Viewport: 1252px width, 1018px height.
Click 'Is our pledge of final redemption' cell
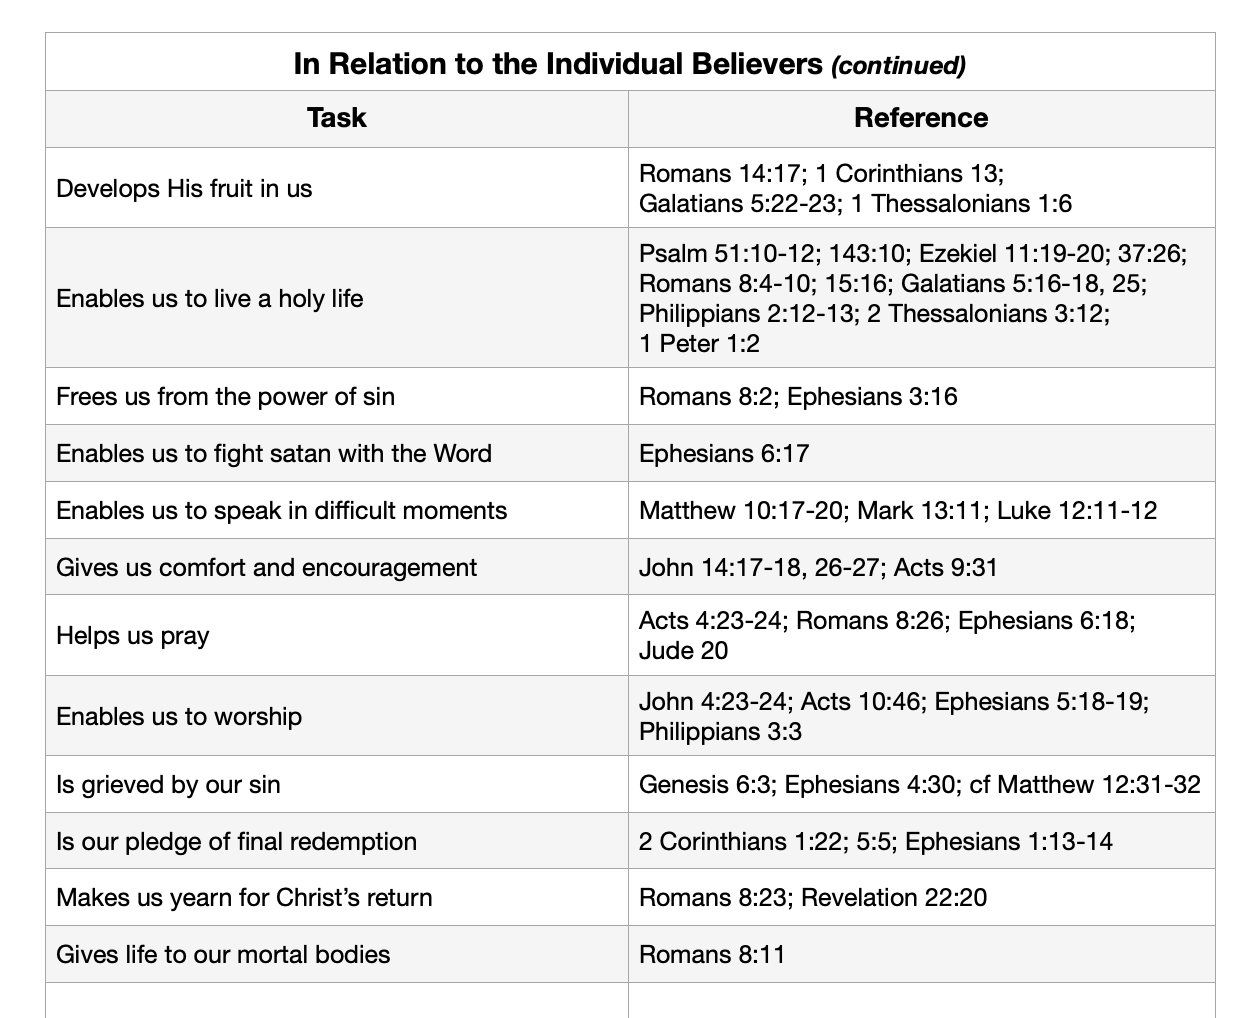tap(236, 842)
